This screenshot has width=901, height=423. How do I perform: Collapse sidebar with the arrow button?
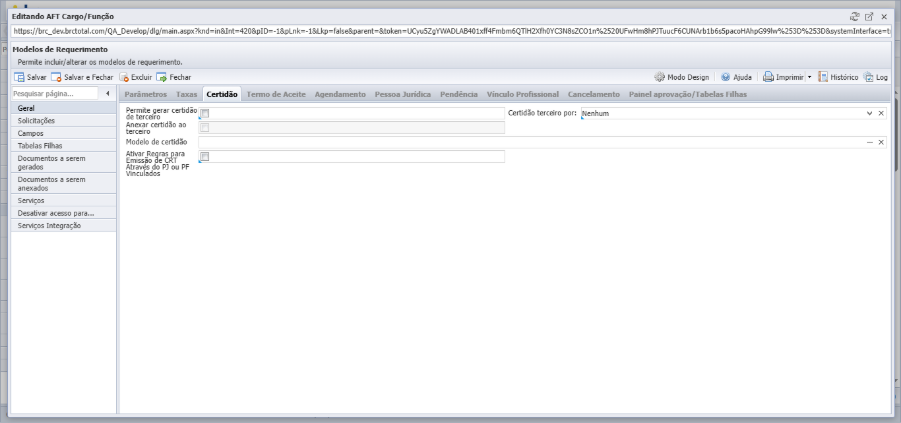coord(107,93)
